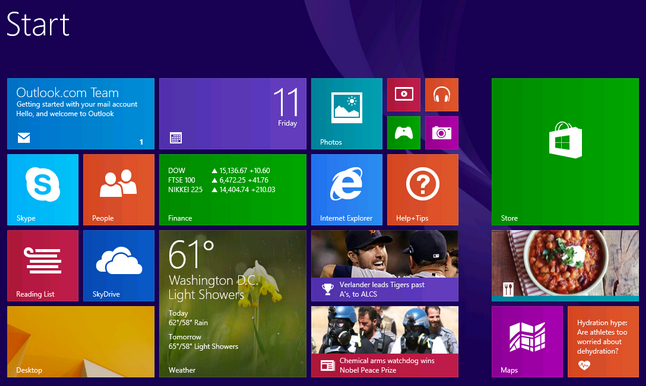Open the Video app small tile
Image resolution: width=646 pixels, height=386 pixels.
(404, 95)
